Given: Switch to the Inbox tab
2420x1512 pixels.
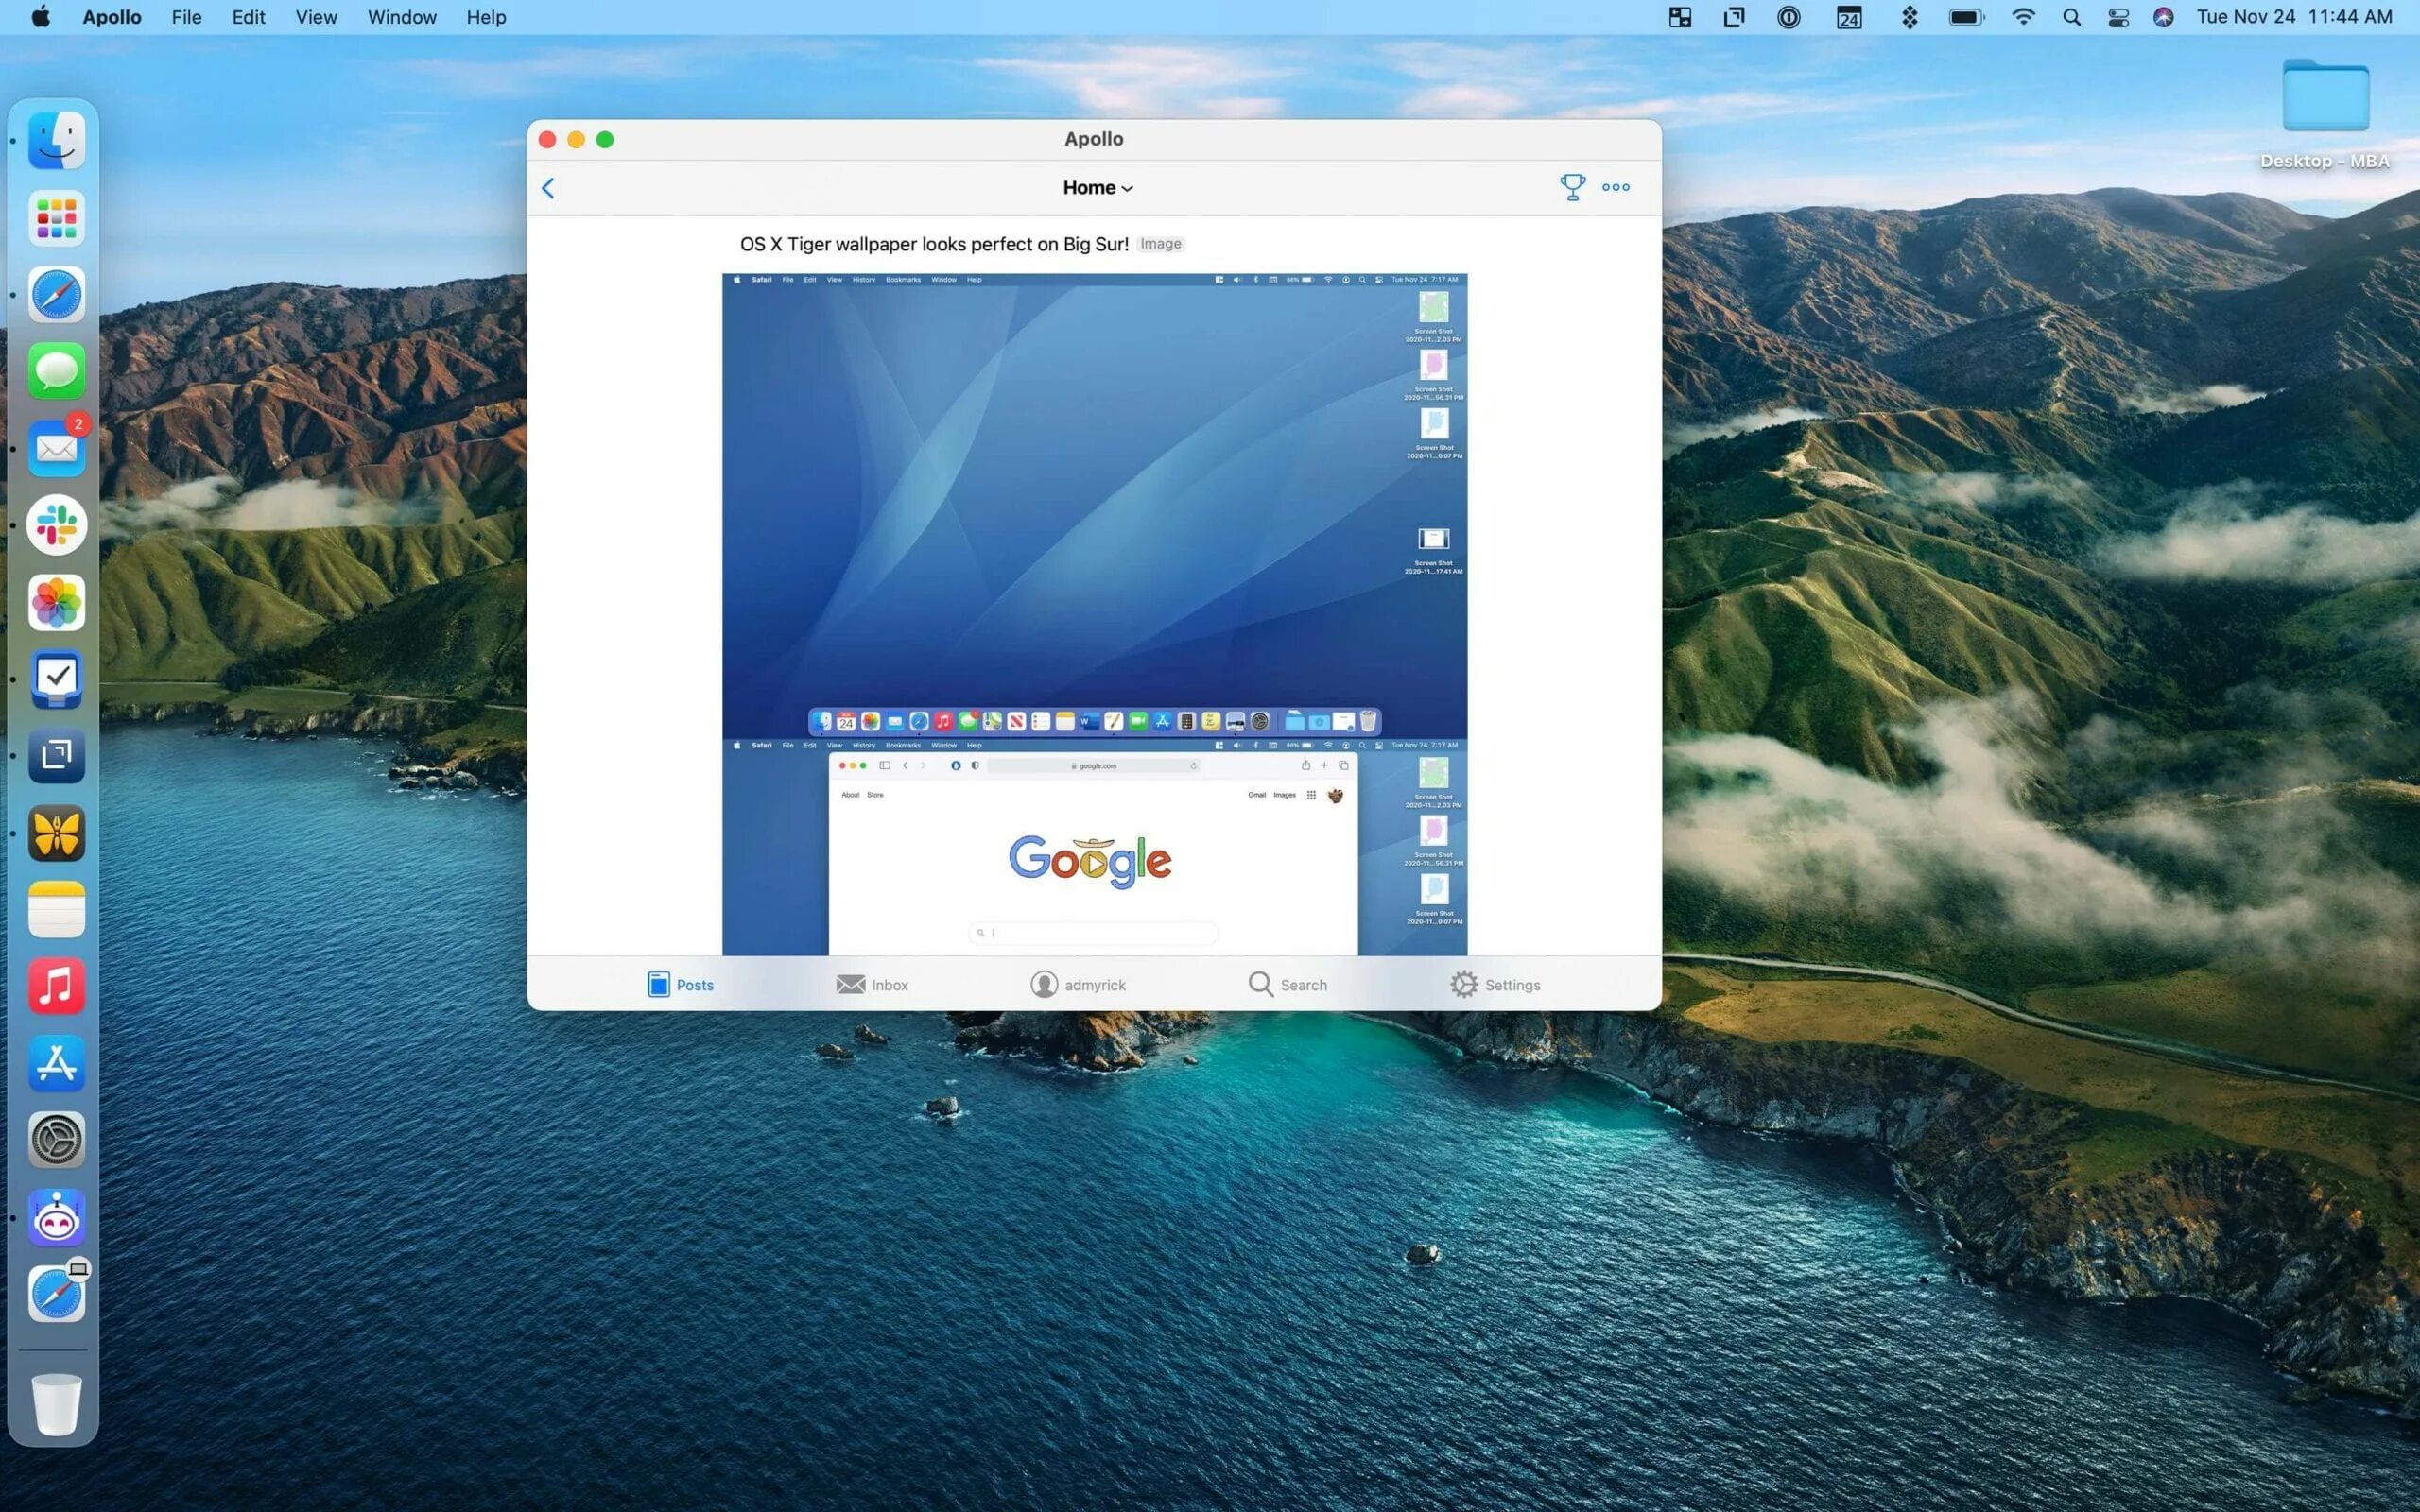Looking at the screenshot, I should click(872, 984).
